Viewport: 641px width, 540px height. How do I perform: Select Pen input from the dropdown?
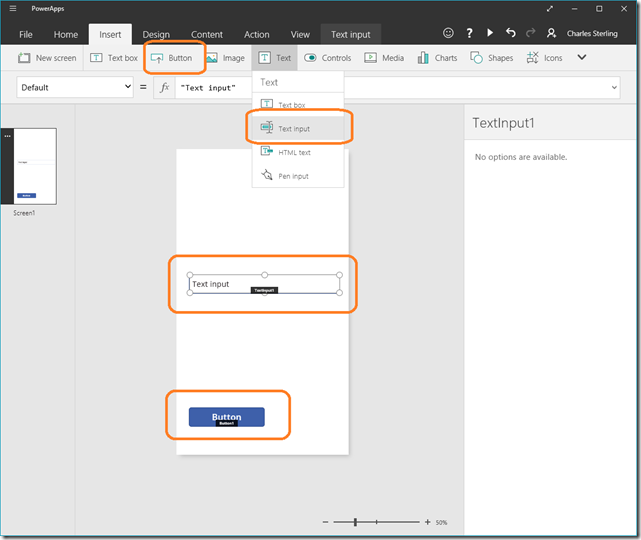pos(292,176)
